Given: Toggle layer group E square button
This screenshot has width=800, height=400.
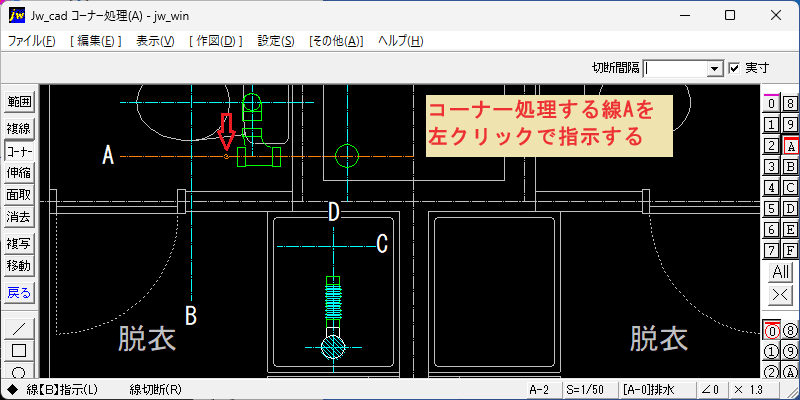Looking at the screenshot, I should pyautogui.click(x=790, y=230).
